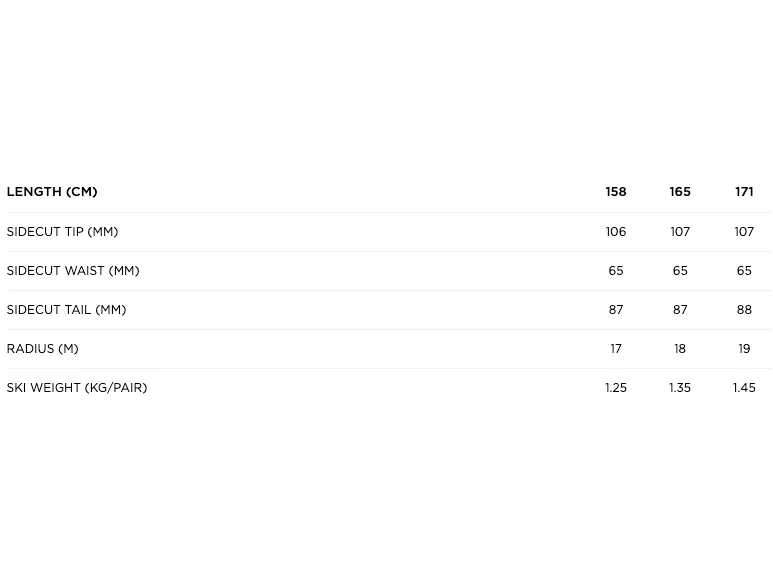
Task: Click the 88 sidecut tail value
Action: point(744,309)
